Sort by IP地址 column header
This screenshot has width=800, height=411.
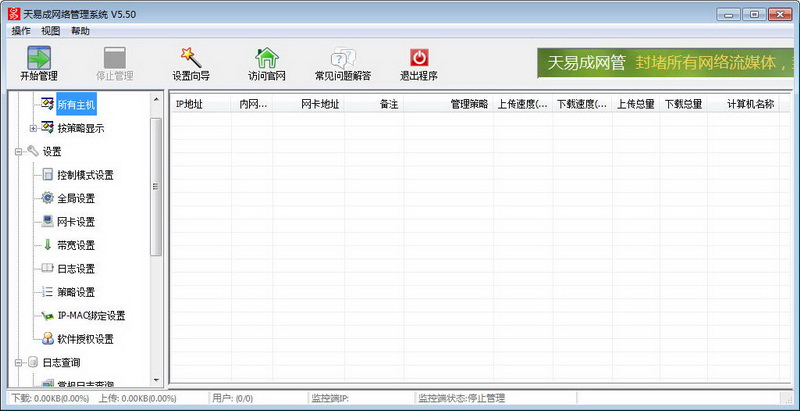point(201,105)
